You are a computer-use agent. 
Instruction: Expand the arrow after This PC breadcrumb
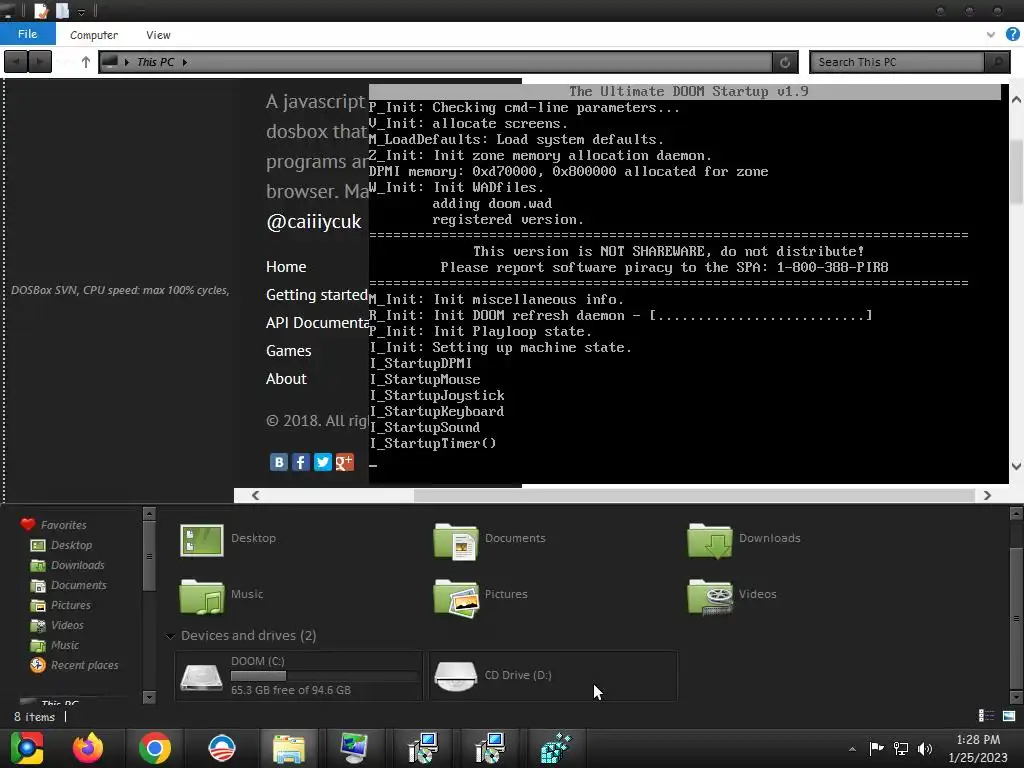pos(185,62)
